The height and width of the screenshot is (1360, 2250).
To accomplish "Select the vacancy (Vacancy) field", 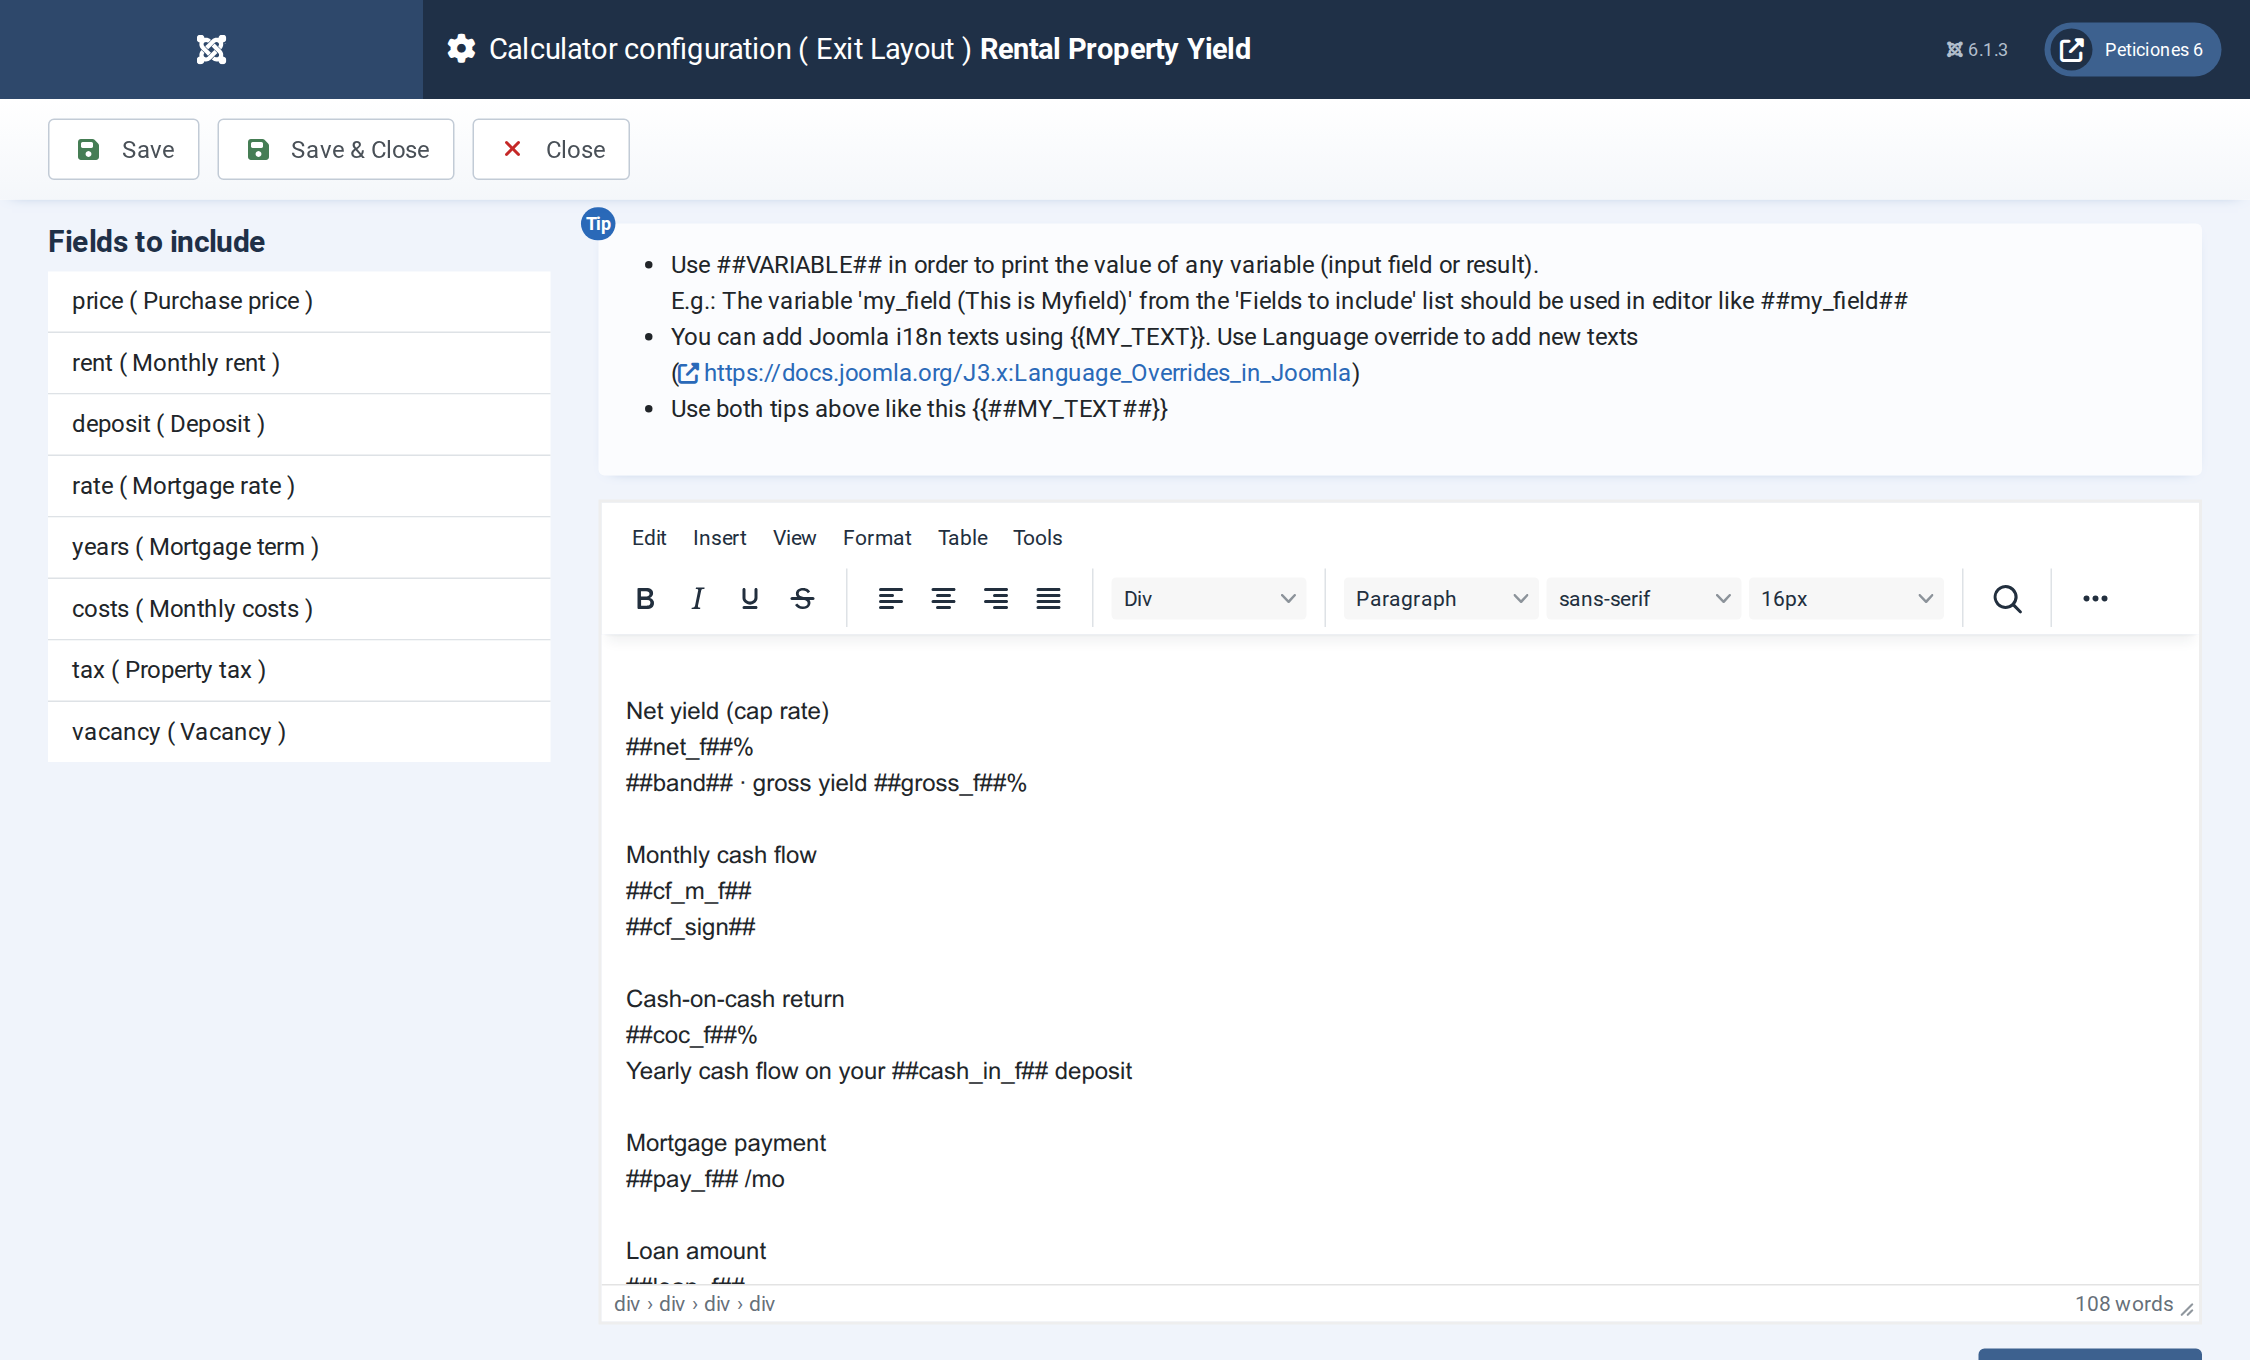I will tap(299, 732).
